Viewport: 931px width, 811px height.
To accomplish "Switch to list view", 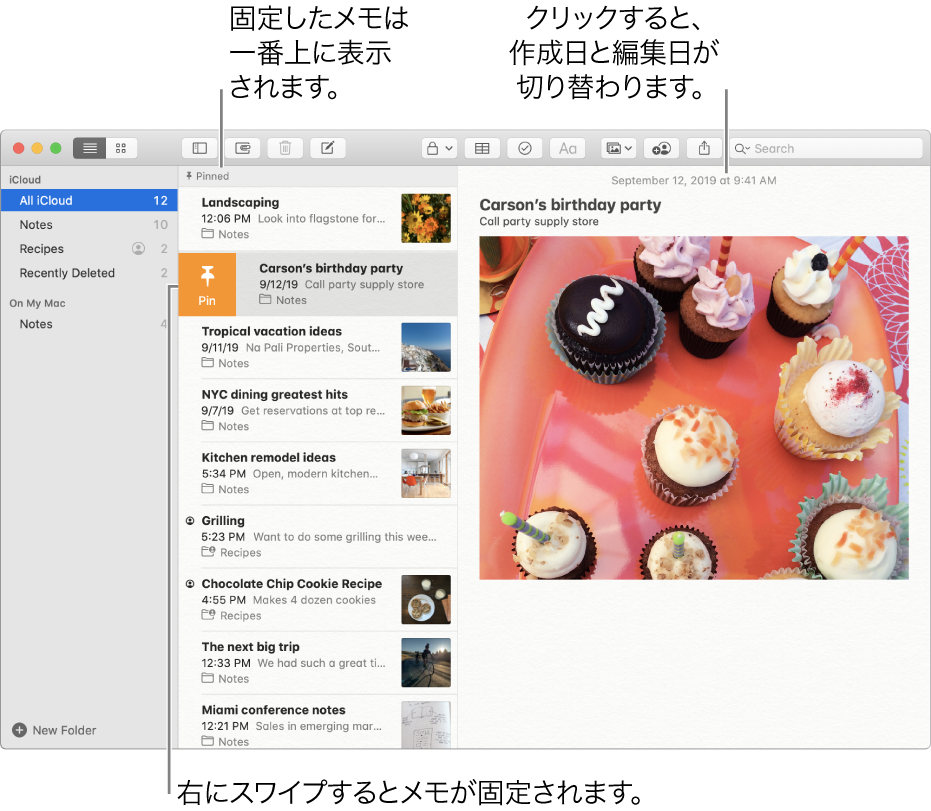I will click(x=90, y=148).
